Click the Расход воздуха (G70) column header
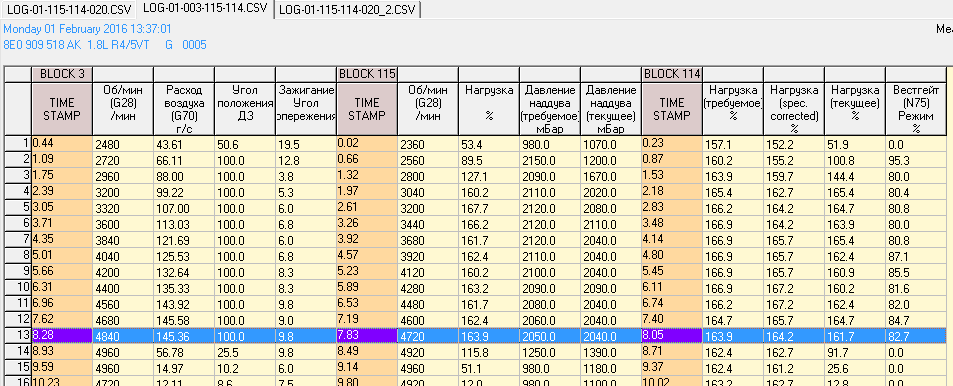 [184, 109]
